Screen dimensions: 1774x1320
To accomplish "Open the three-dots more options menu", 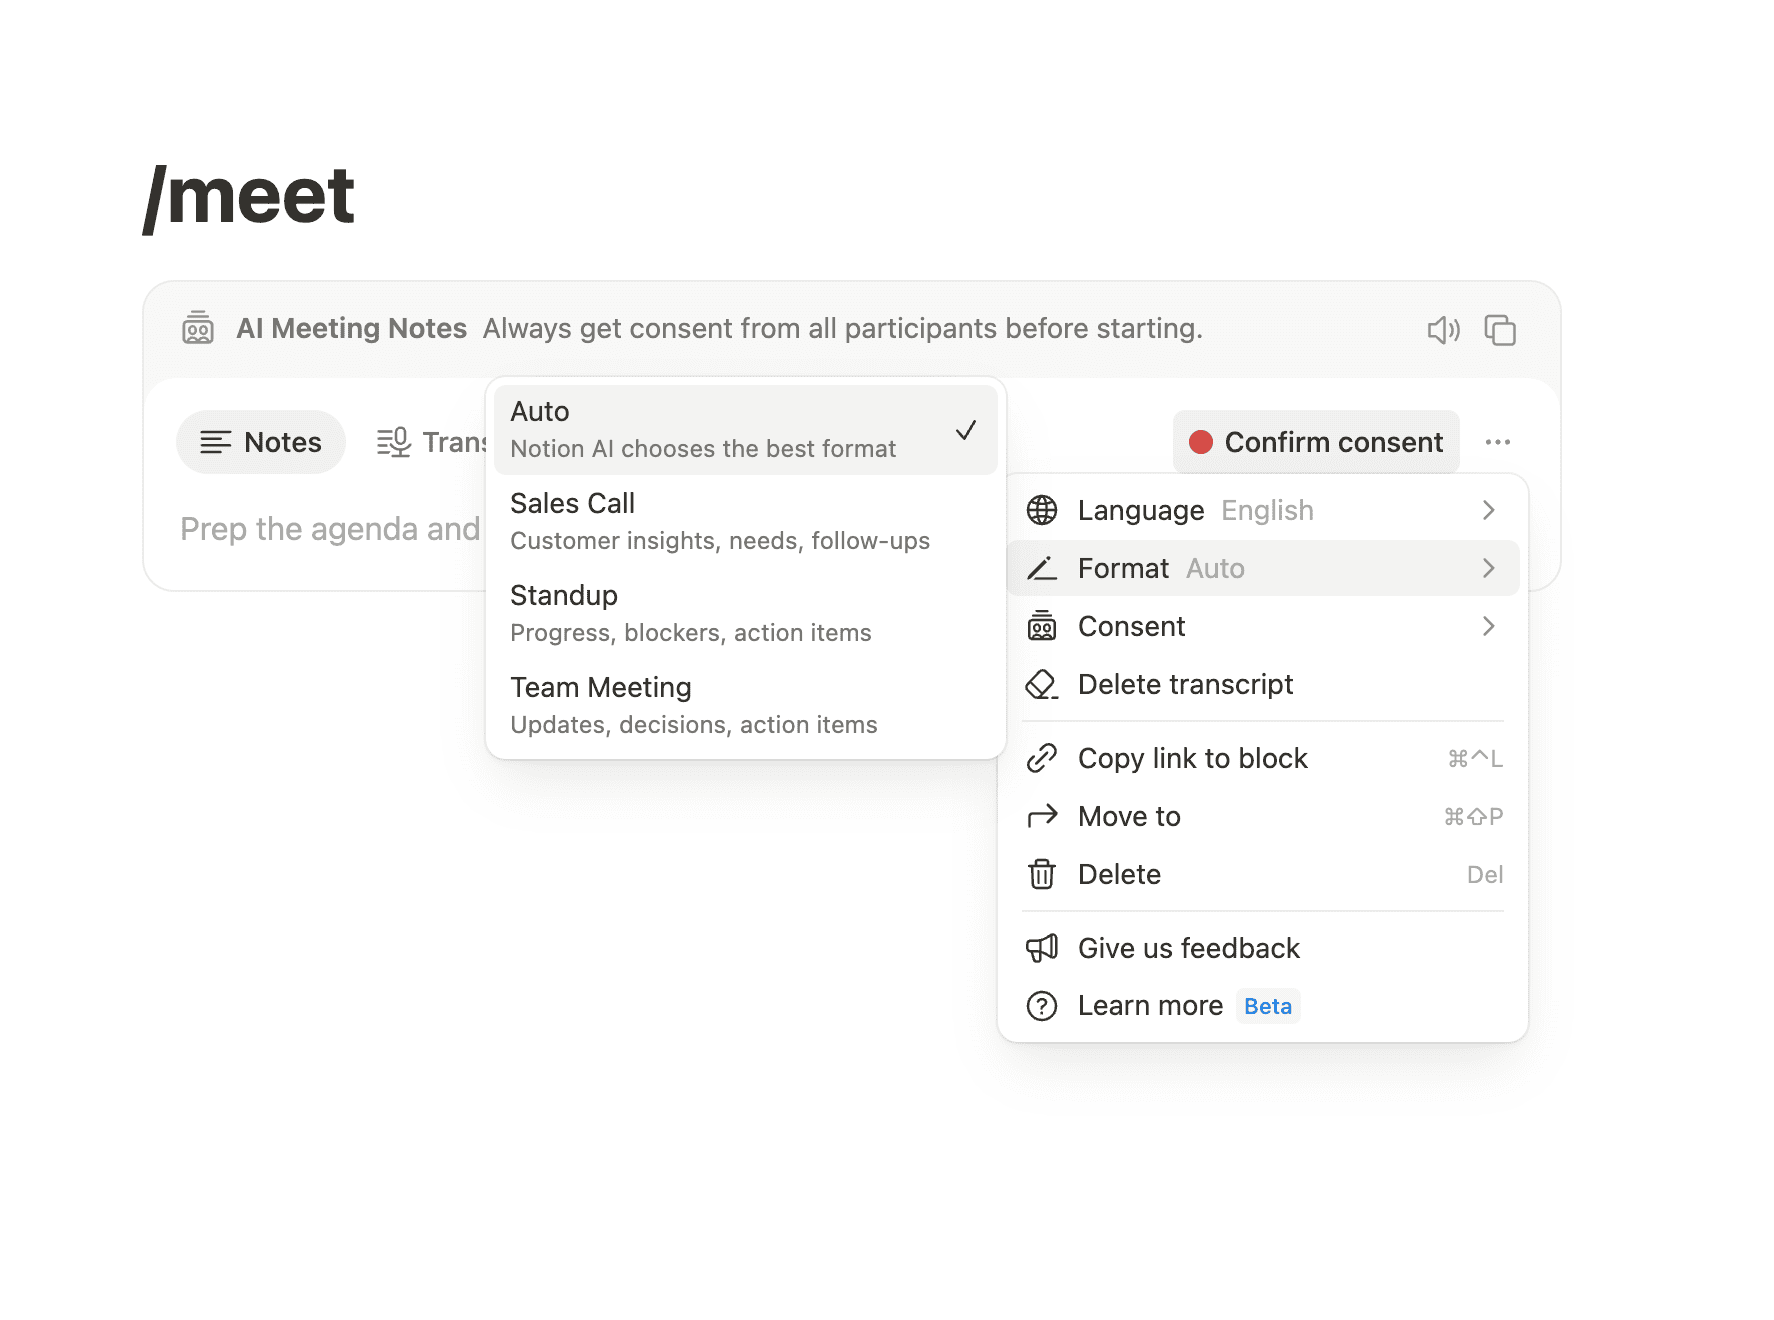I will [1497, 442].
